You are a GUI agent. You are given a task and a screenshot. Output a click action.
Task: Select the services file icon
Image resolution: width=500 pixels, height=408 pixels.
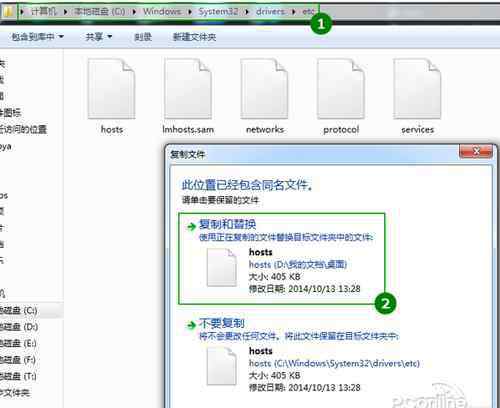pyautogui.click(x=417, y=89)
